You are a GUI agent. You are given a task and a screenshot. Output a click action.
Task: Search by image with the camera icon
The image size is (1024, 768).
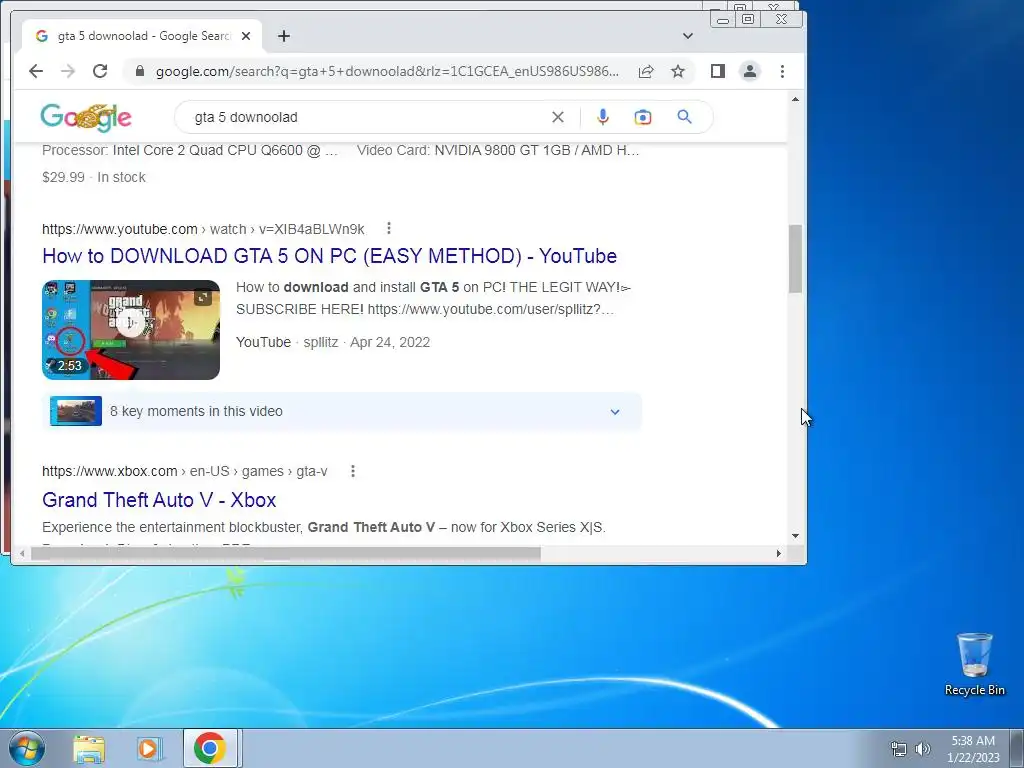pos(643,117)
